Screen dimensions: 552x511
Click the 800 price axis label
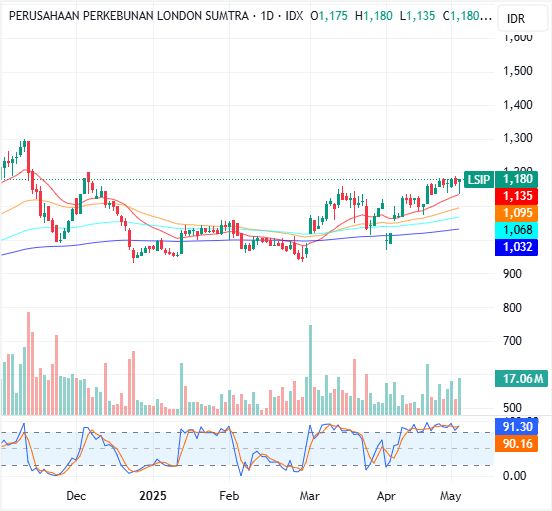[x=512, y=308]
